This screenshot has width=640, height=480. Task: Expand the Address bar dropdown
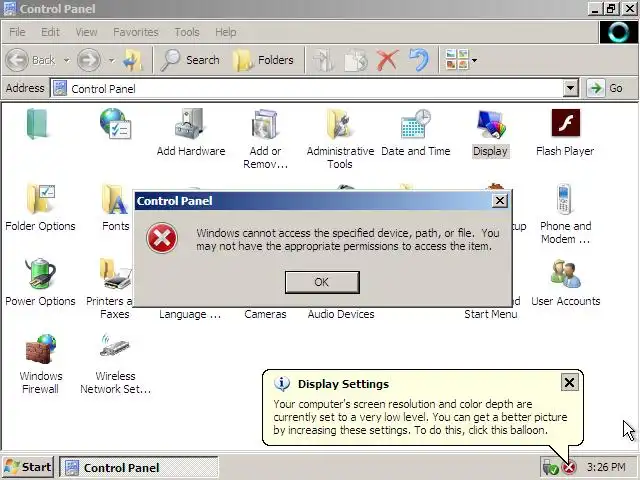pyautogui.click(x=570, y=88)
